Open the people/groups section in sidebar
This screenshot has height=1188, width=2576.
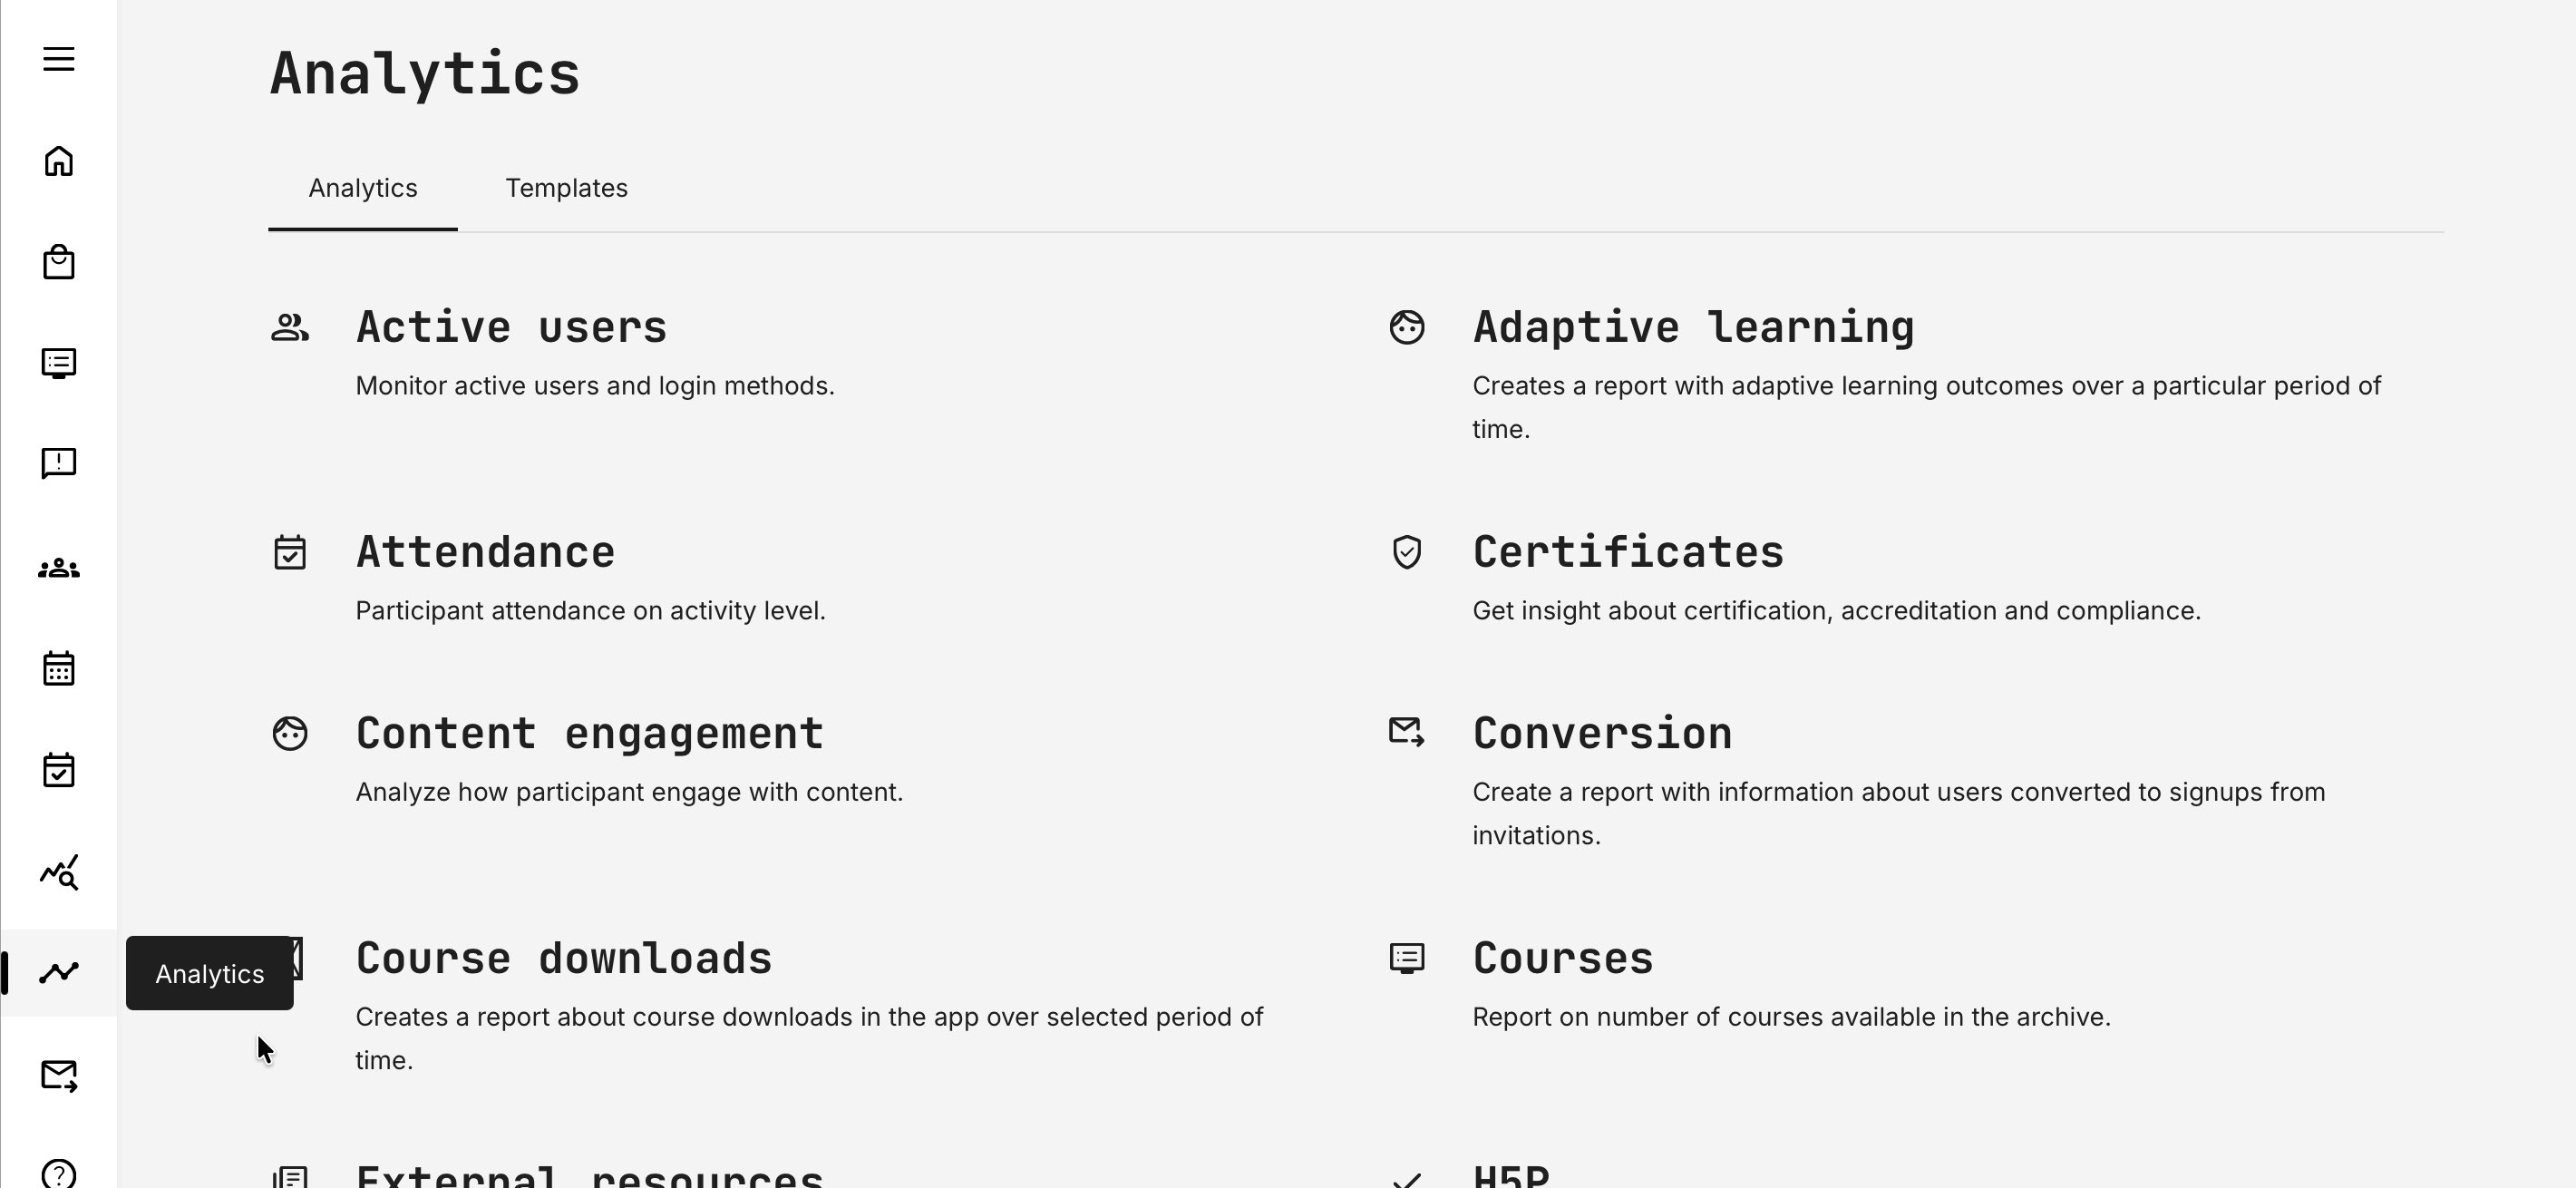coord(59,567)
